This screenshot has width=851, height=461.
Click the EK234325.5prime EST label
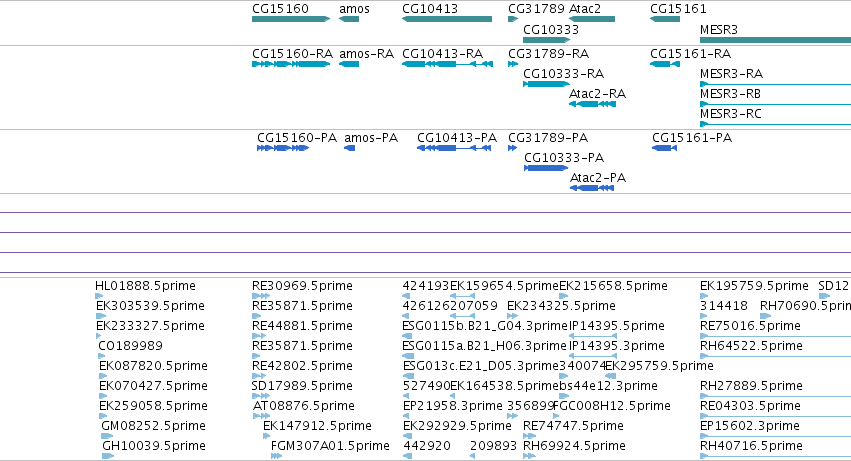[x=561, y=306]
